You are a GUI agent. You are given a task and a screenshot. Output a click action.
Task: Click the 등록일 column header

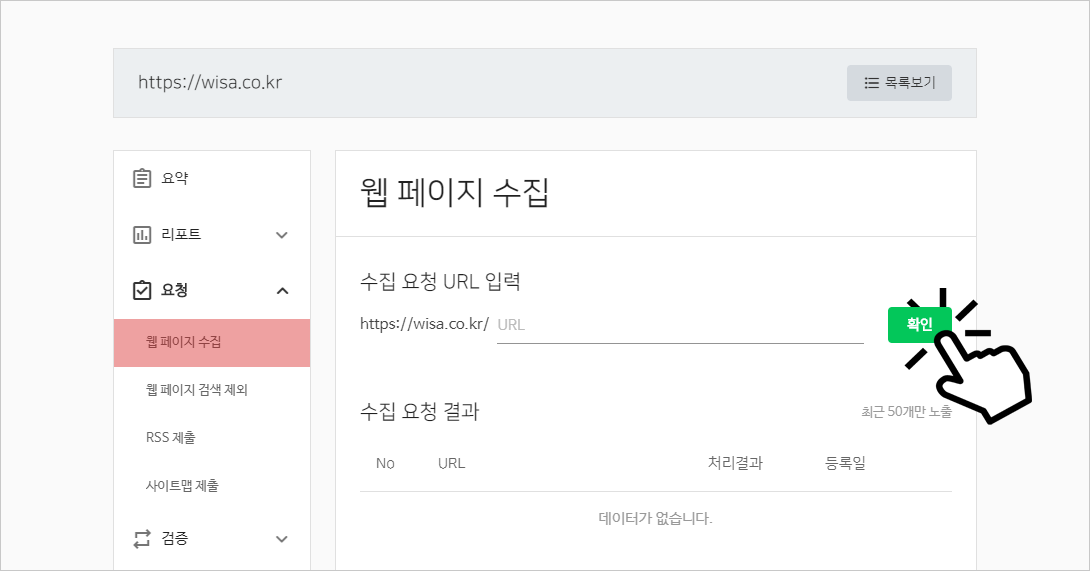pyautogui.click(x=845, y=463)
